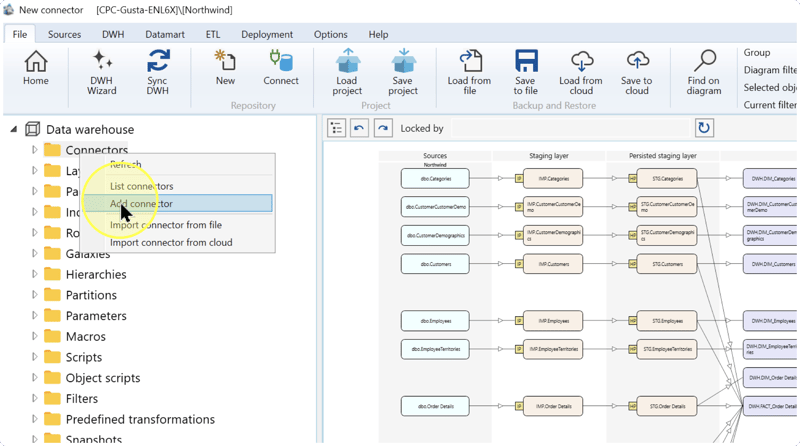Image resolution: width=800 pixels, height=446 pixels.
Task: Click the Parameters folder icon
Action: [52, 315]
